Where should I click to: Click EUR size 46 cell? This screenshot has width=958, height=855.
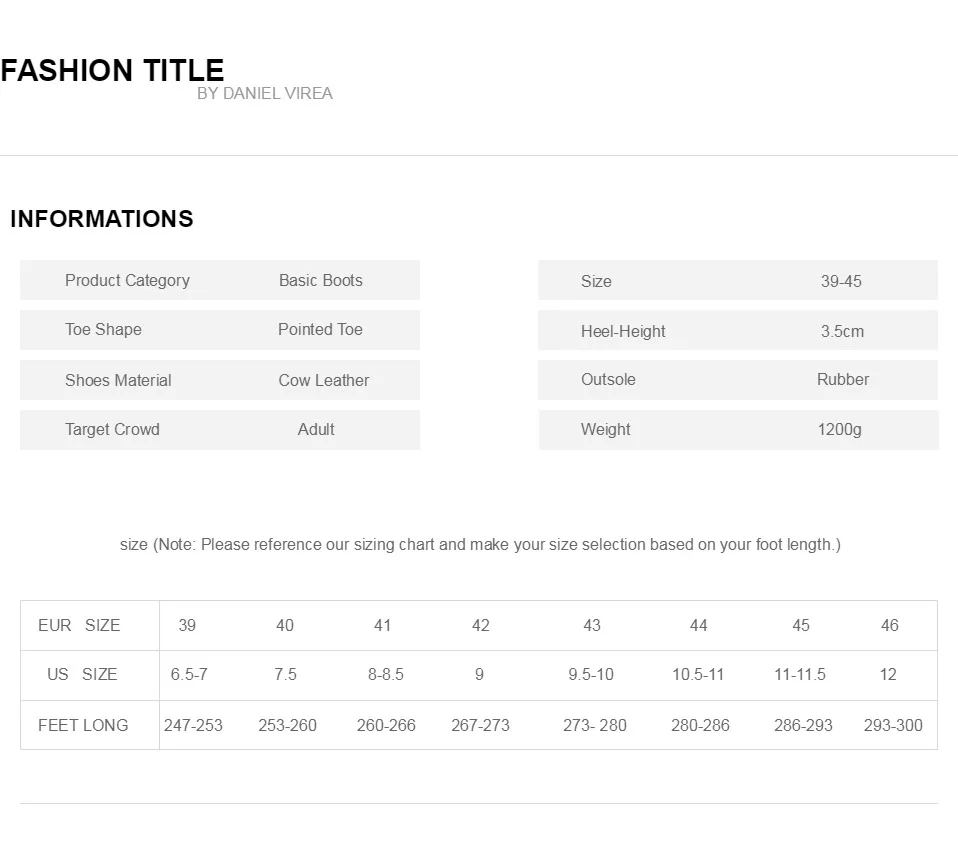890,625
